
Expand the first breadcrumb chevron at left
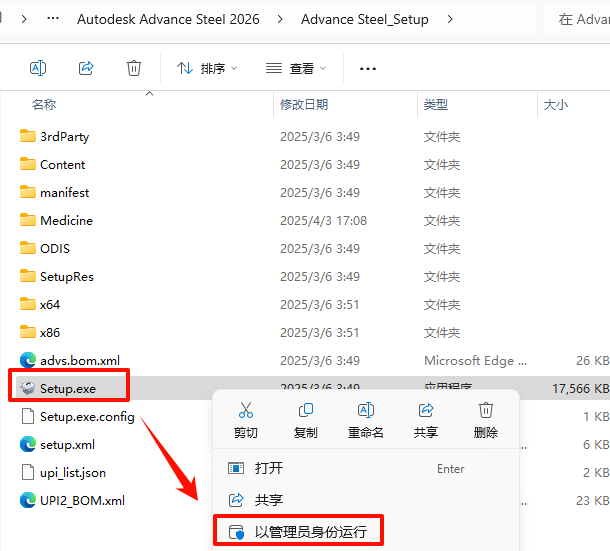[24, 19]
